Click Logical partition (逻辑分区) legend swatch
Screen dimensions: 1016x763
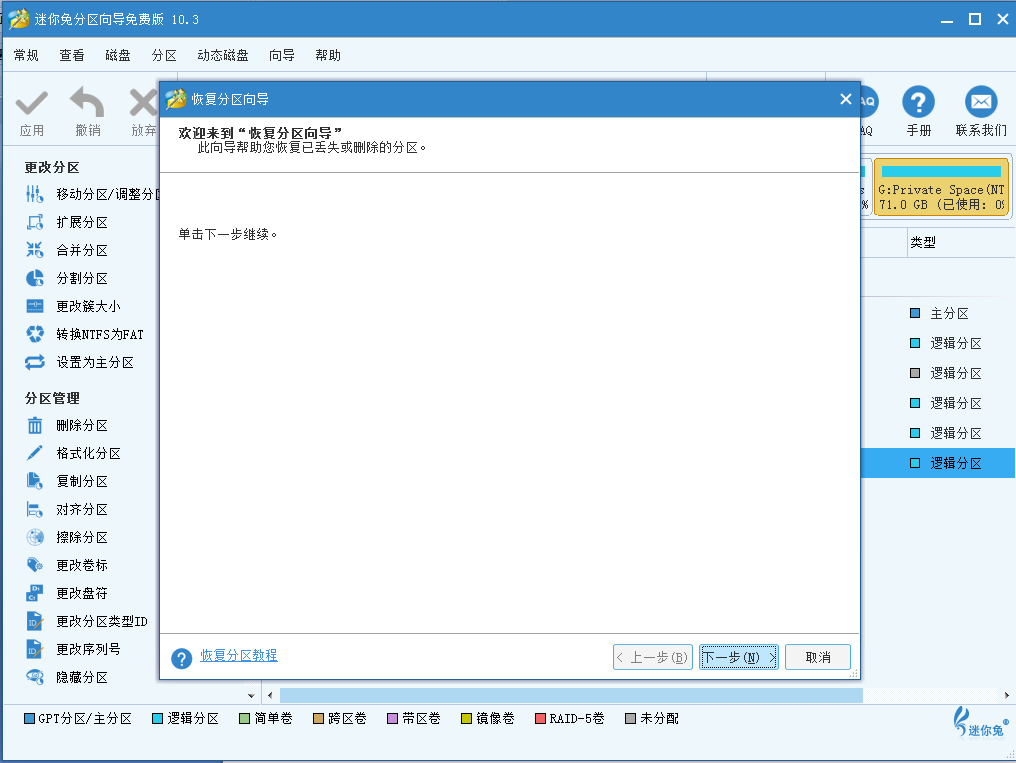157,718
